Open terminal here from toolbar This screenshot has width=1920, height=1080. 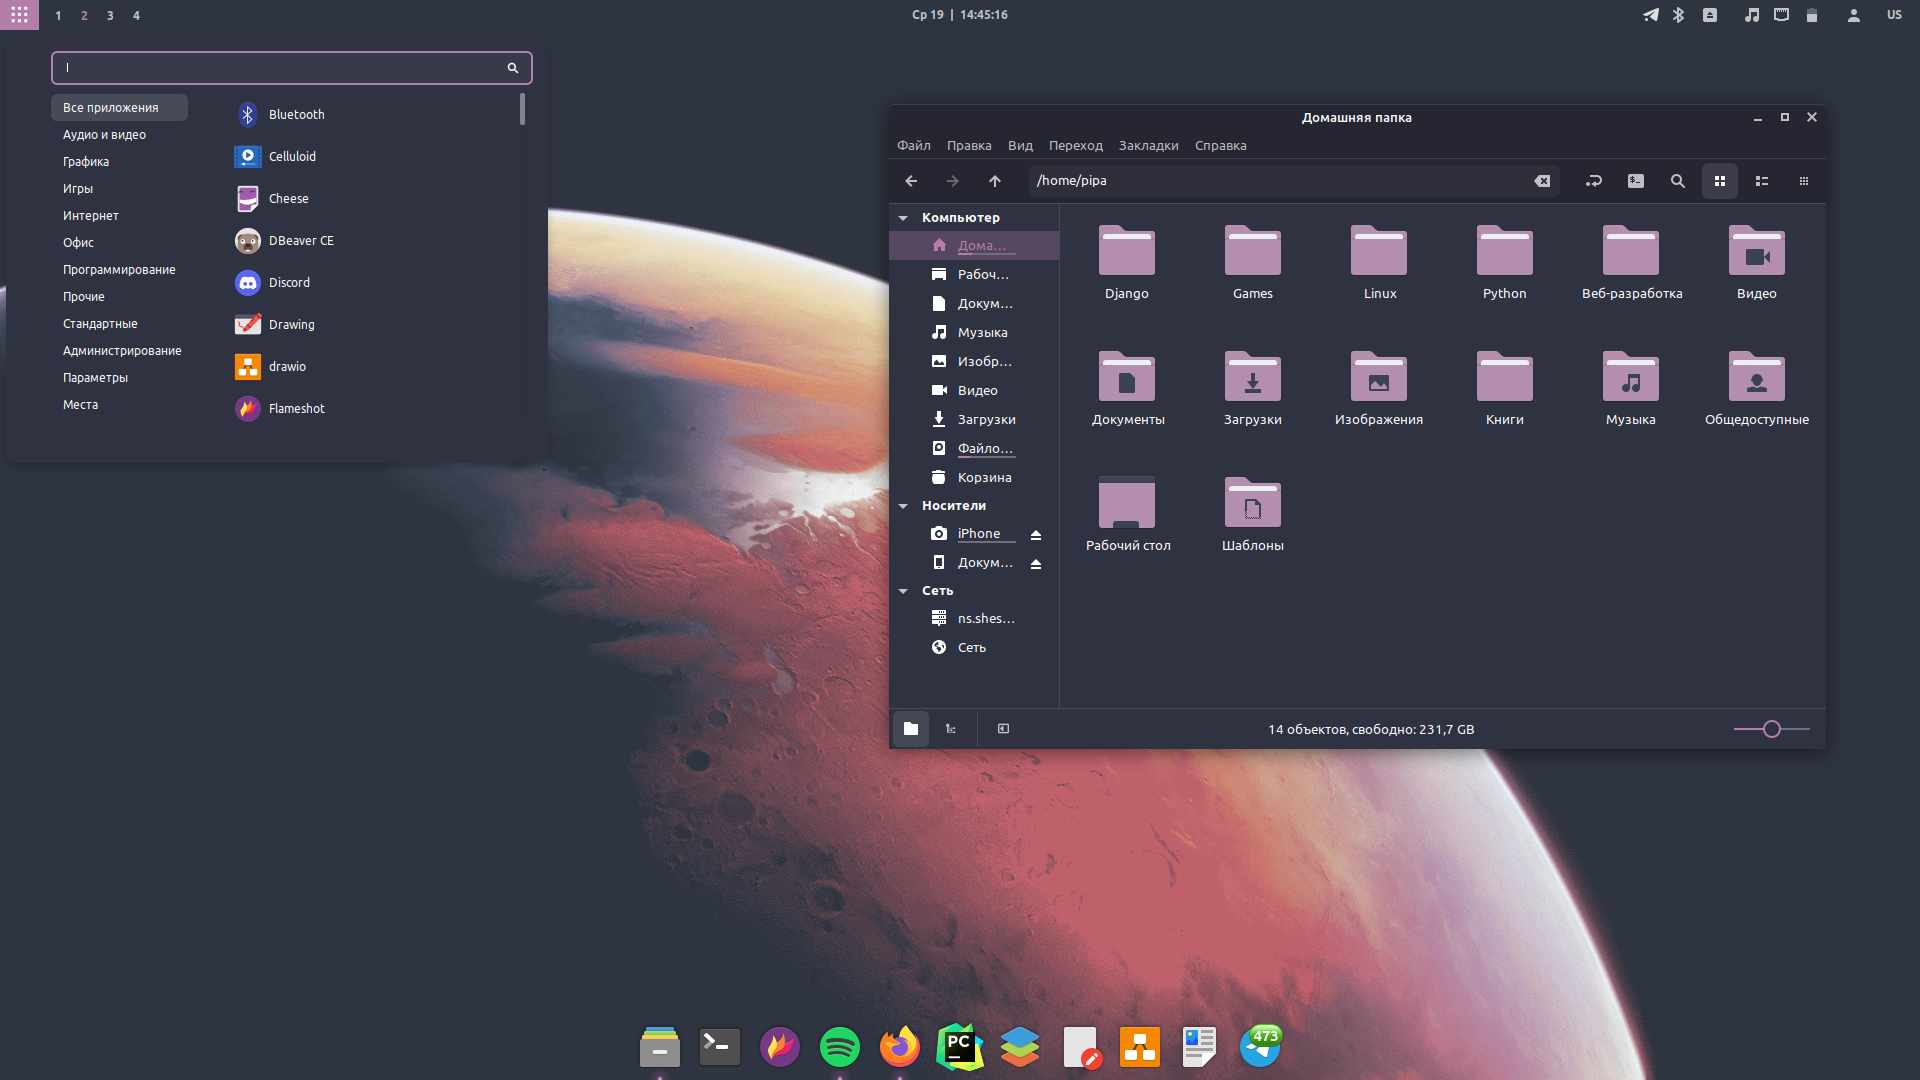point(1636,181)
